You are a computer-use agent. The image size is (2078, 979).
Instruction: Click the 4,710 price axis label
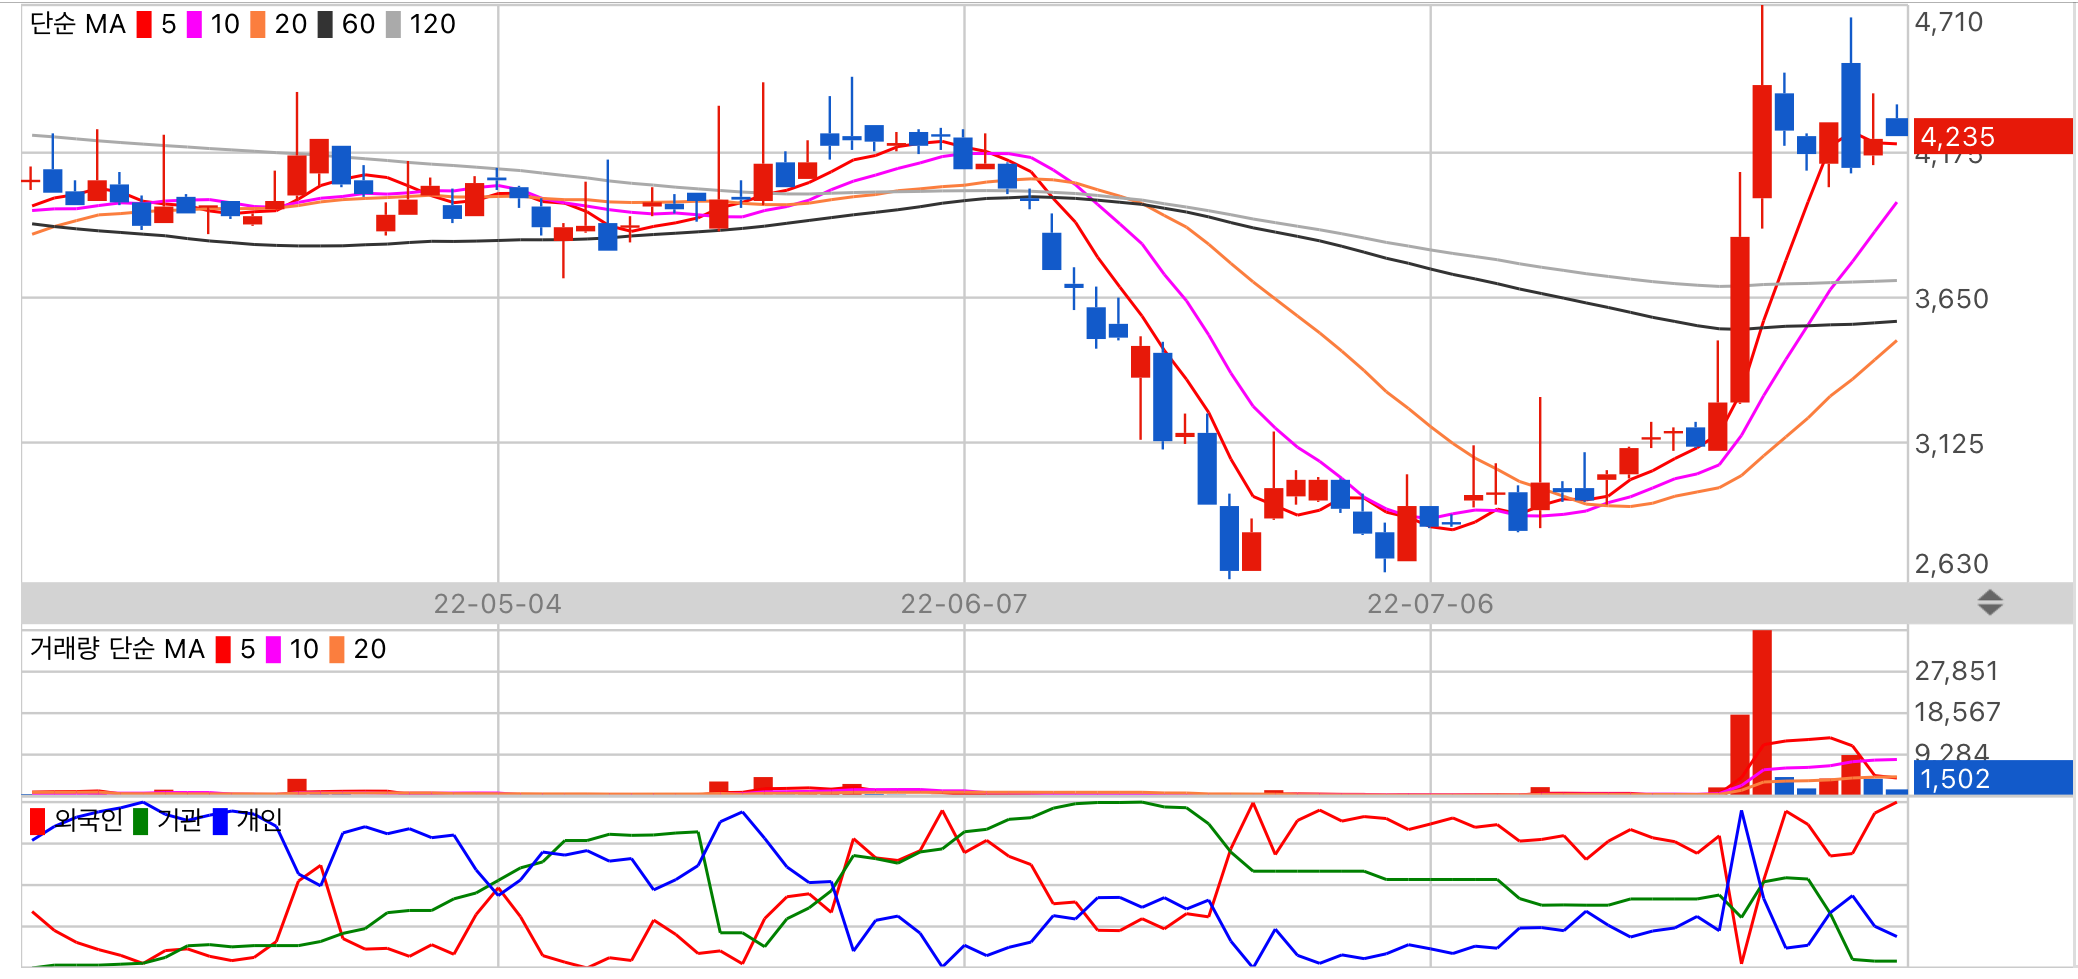pyautogui.click(x=1949, y=22)
